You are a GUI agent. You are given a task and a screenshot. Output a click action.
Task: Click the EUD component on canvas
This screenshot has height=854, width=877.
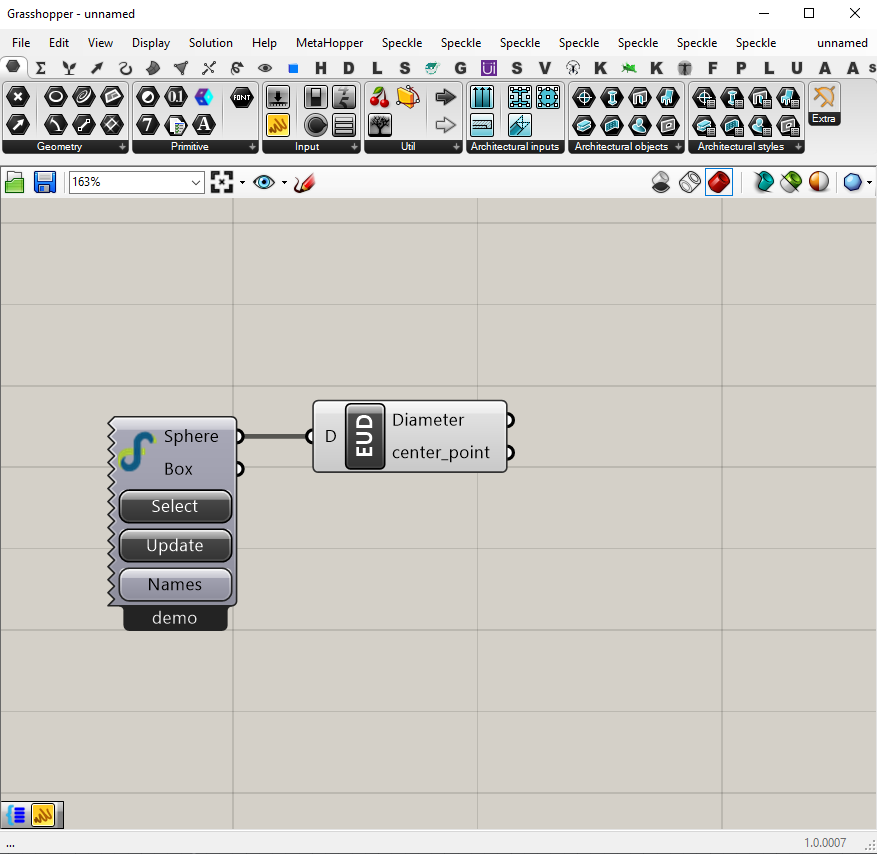point(365,436)
